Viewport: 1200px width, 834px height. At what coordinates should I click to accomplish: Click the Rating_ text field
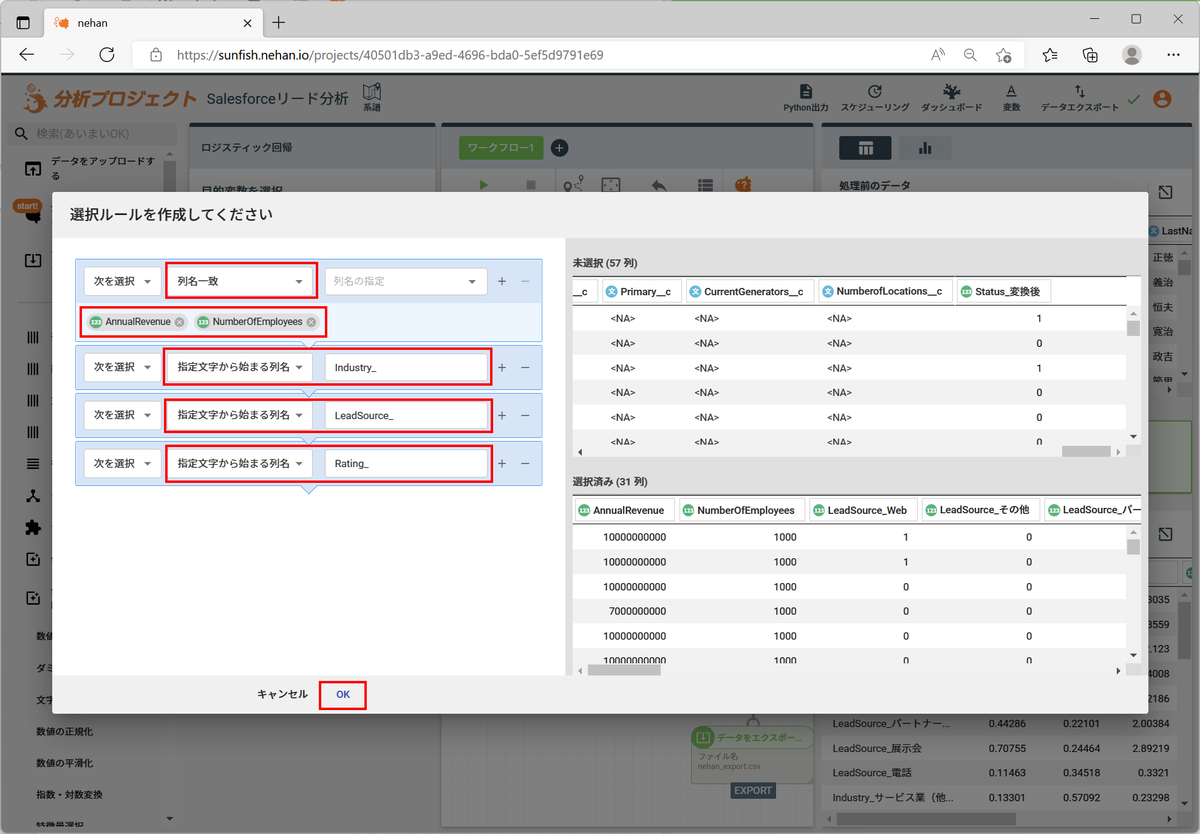click(405, 463)
